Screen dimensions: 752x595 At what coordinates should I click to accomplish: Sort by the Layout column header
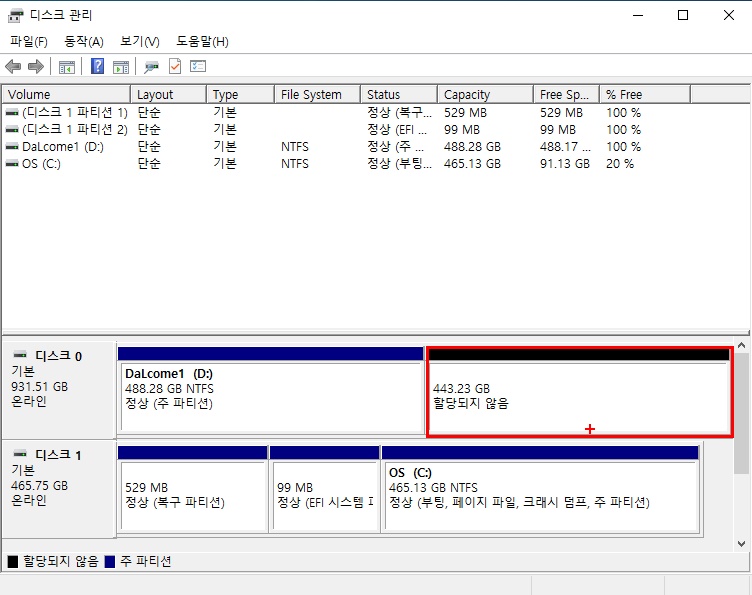pyautogui.click(x=168, y=94)
